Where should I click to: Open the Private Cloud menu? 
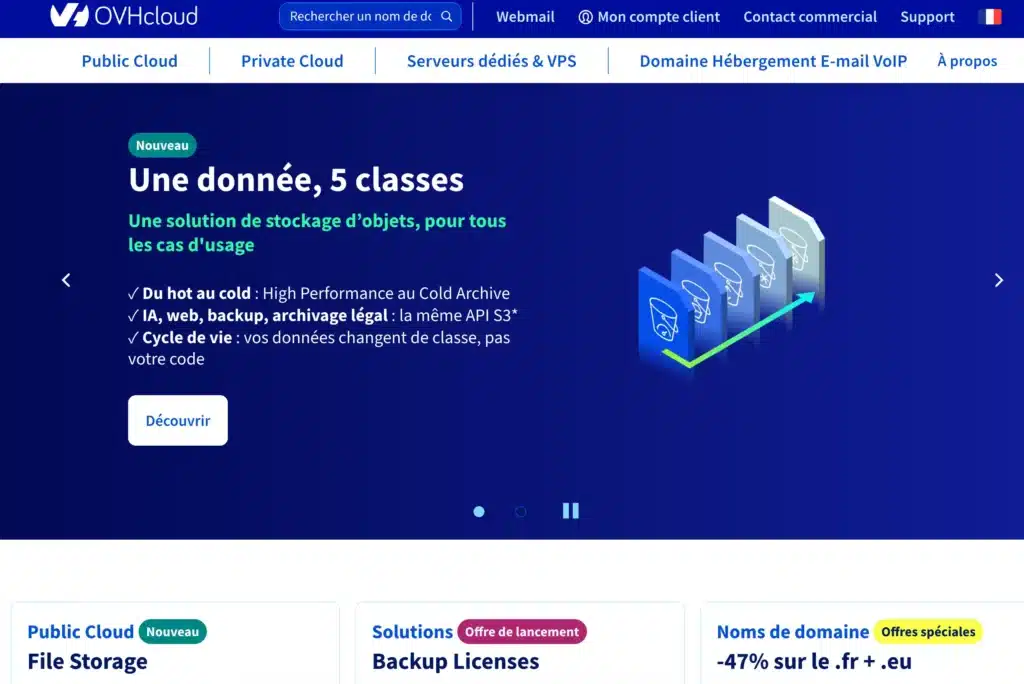pyautogui.click(x=292, y=61)
